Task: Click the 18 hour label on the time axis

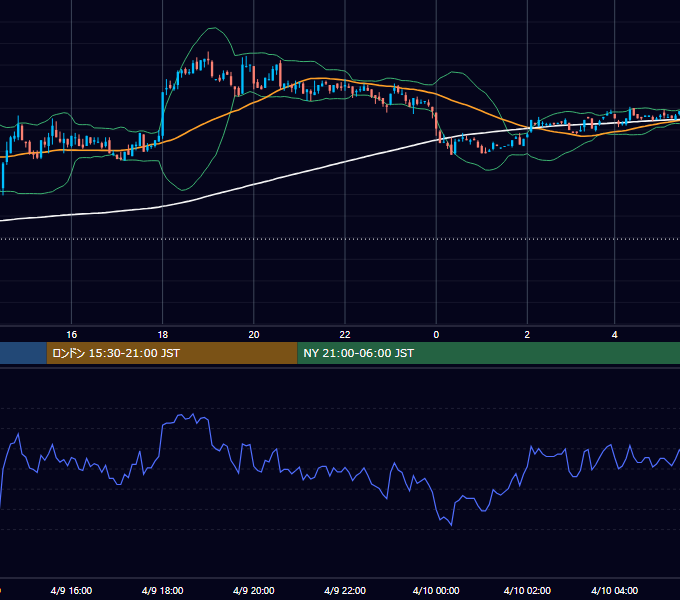Action: pos(163,335)
